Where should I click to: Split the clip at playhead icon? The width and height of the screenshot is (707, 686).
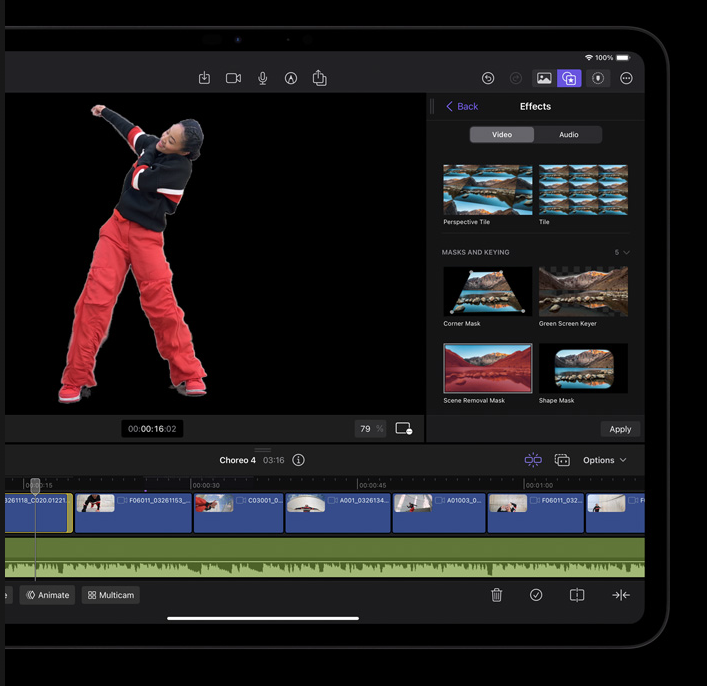pyautogui.click(x=577, y=595)
